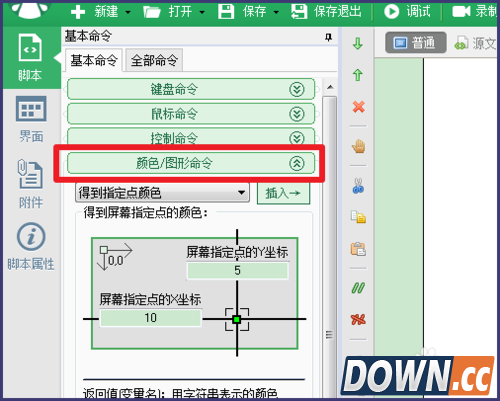The height and width of the screenshot is (401, 500).
Task: Click the red crossed-out uncomment icon
Action: click(358, 319)
